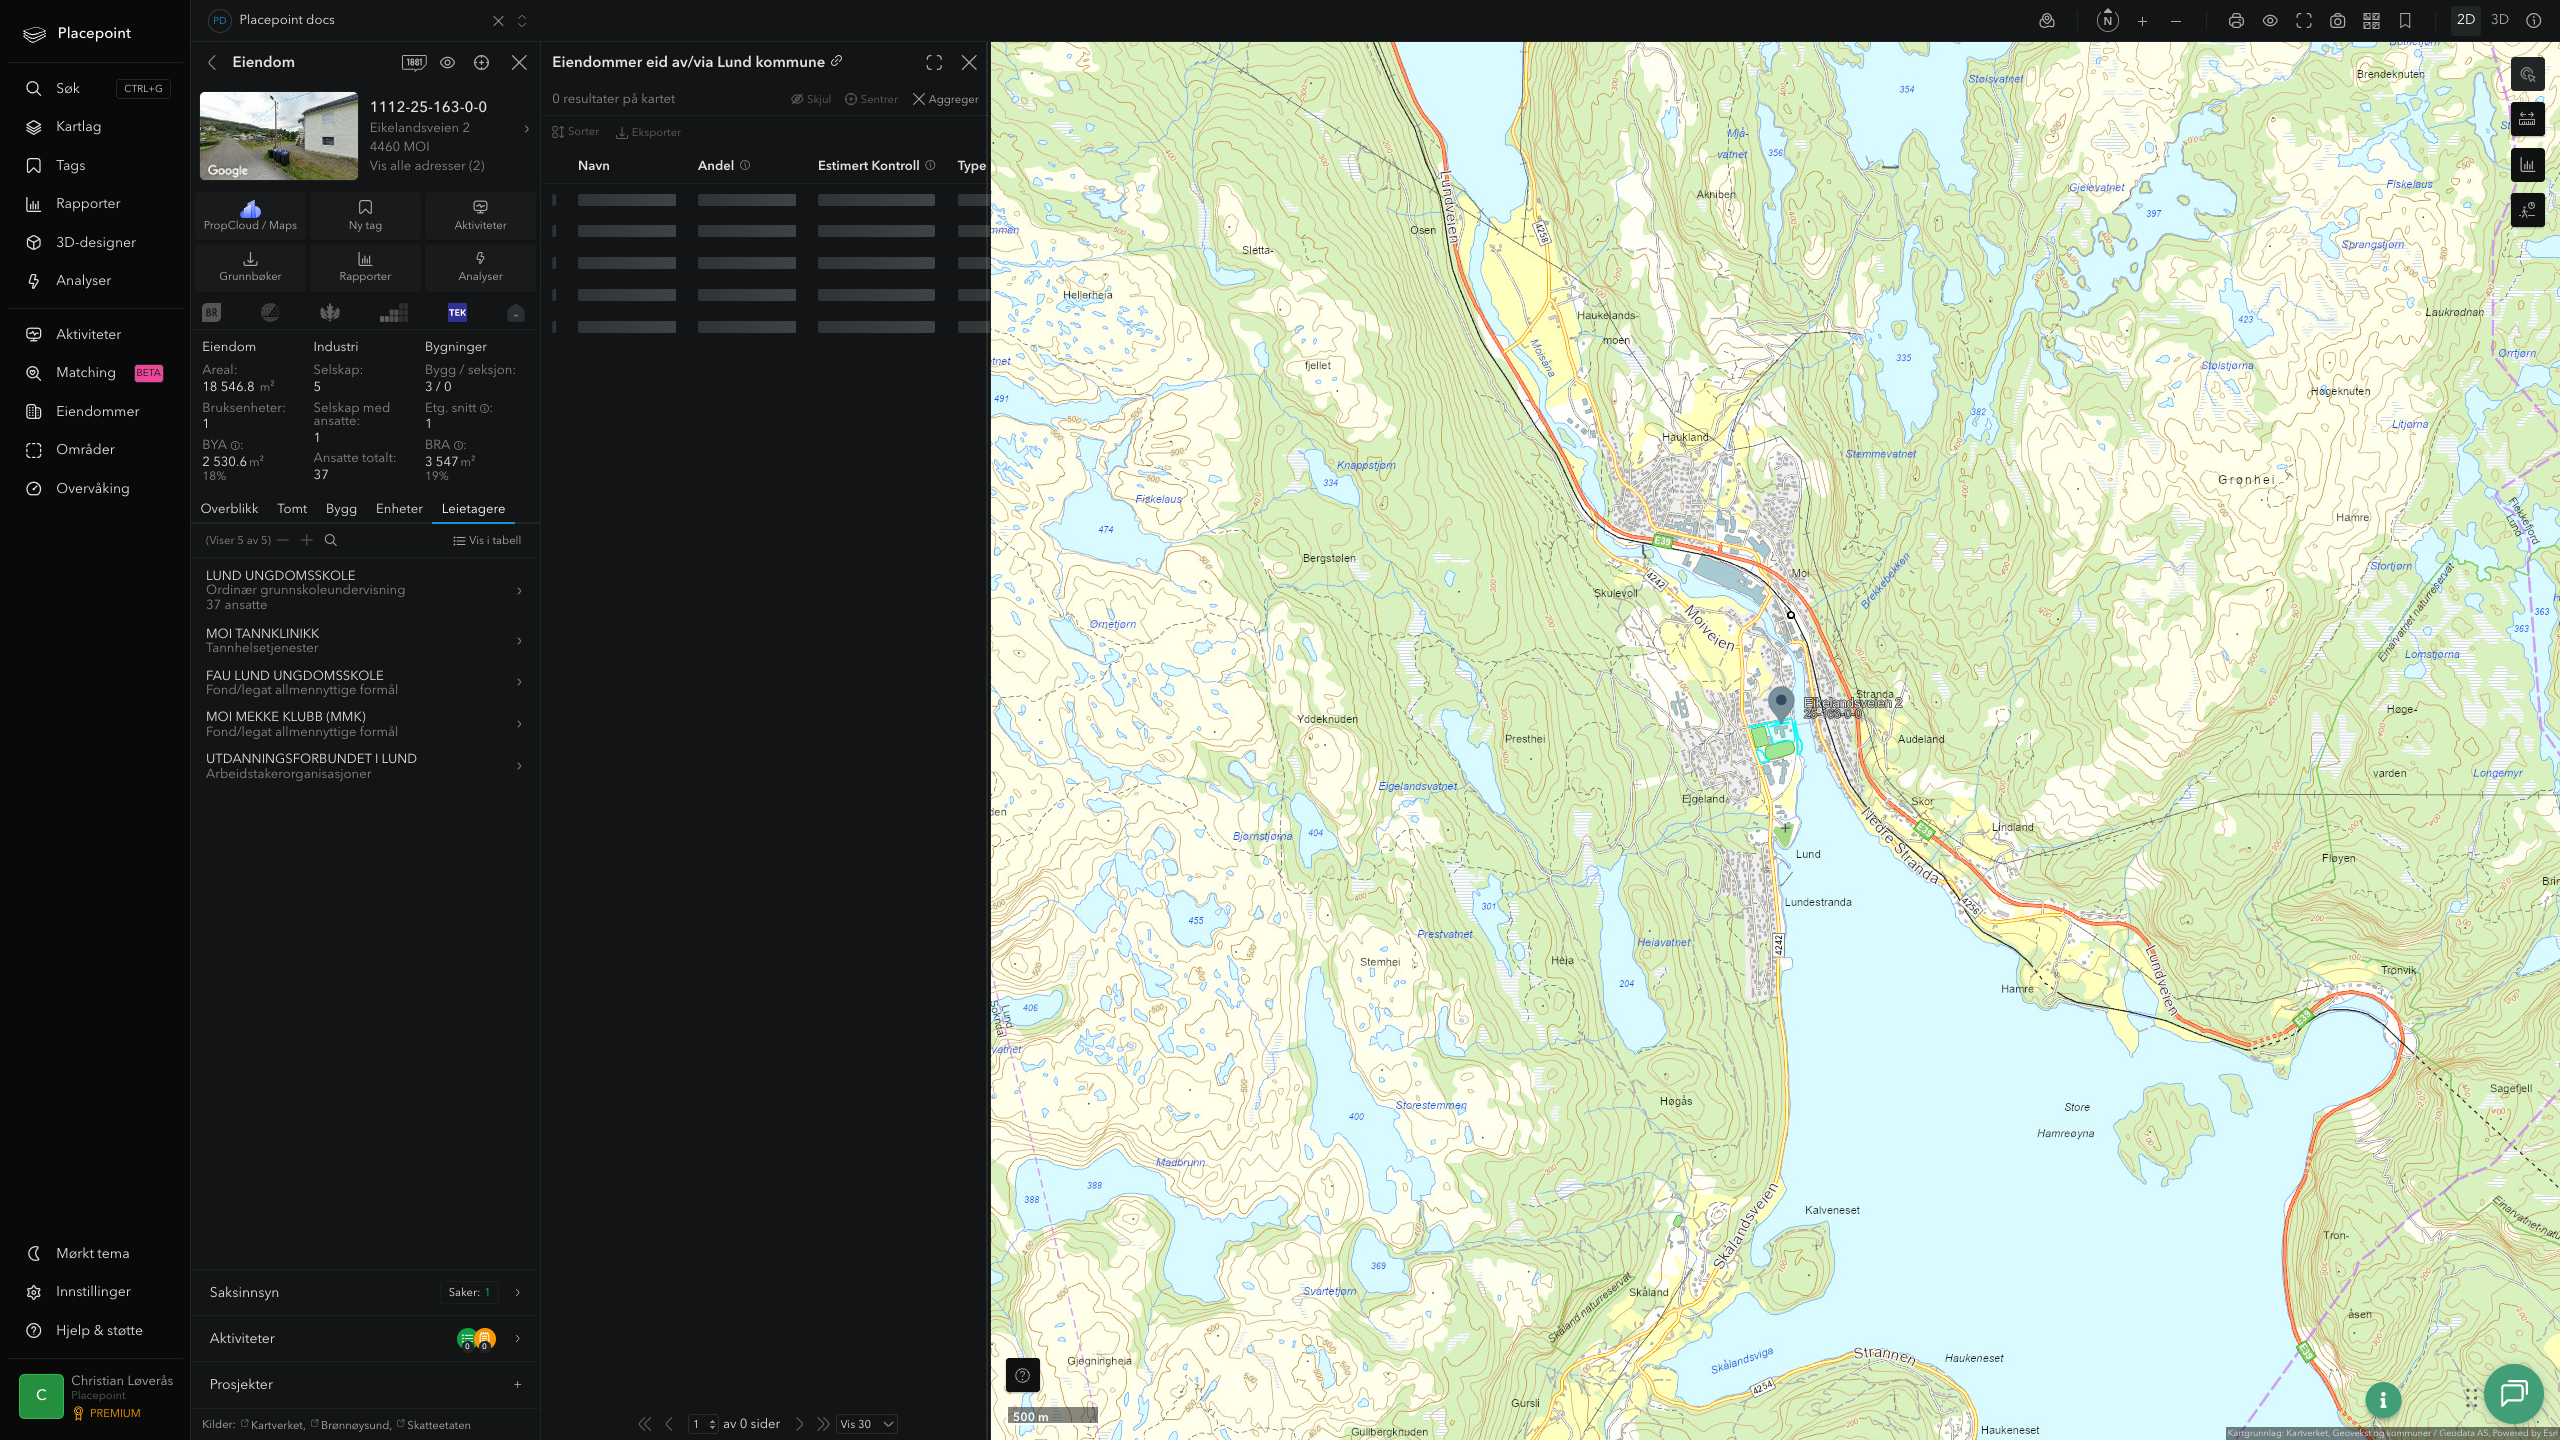The height and width of the screenshot is (1440, 2560).
Task: Zoom out the map with minus
Action: 2176,21
